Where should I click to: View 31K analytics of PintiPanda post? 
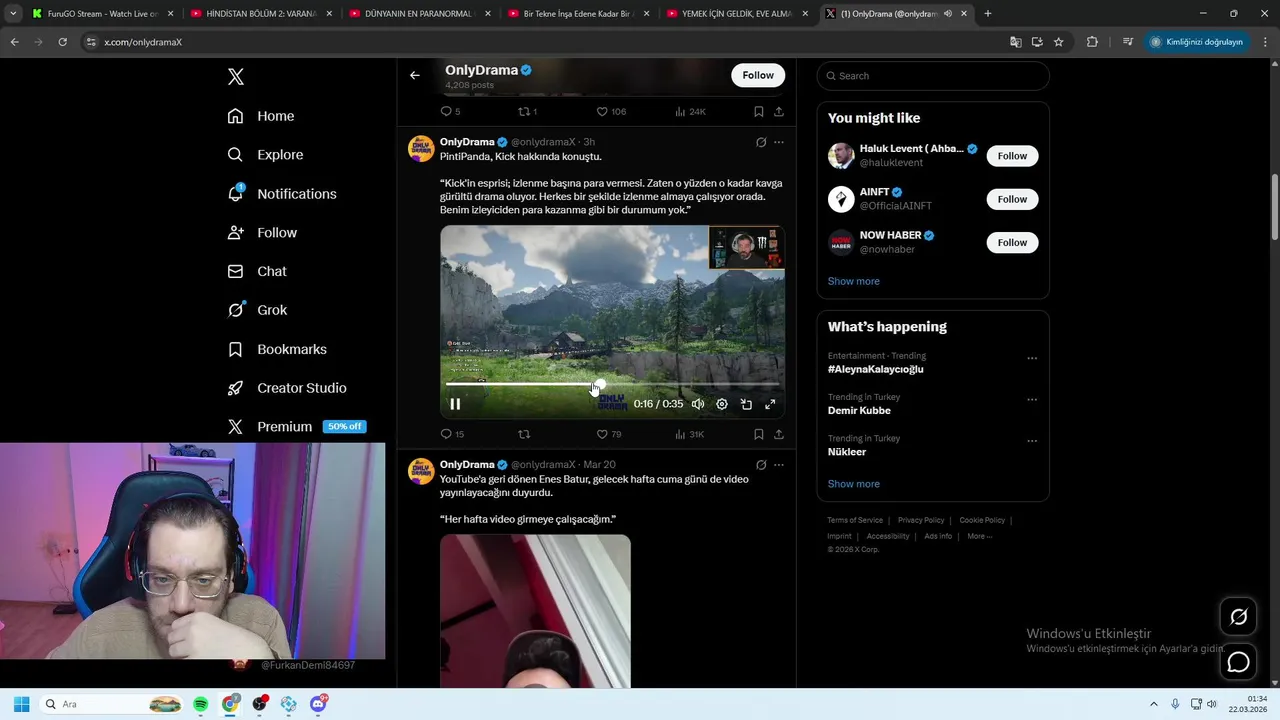tap(690, 434)
